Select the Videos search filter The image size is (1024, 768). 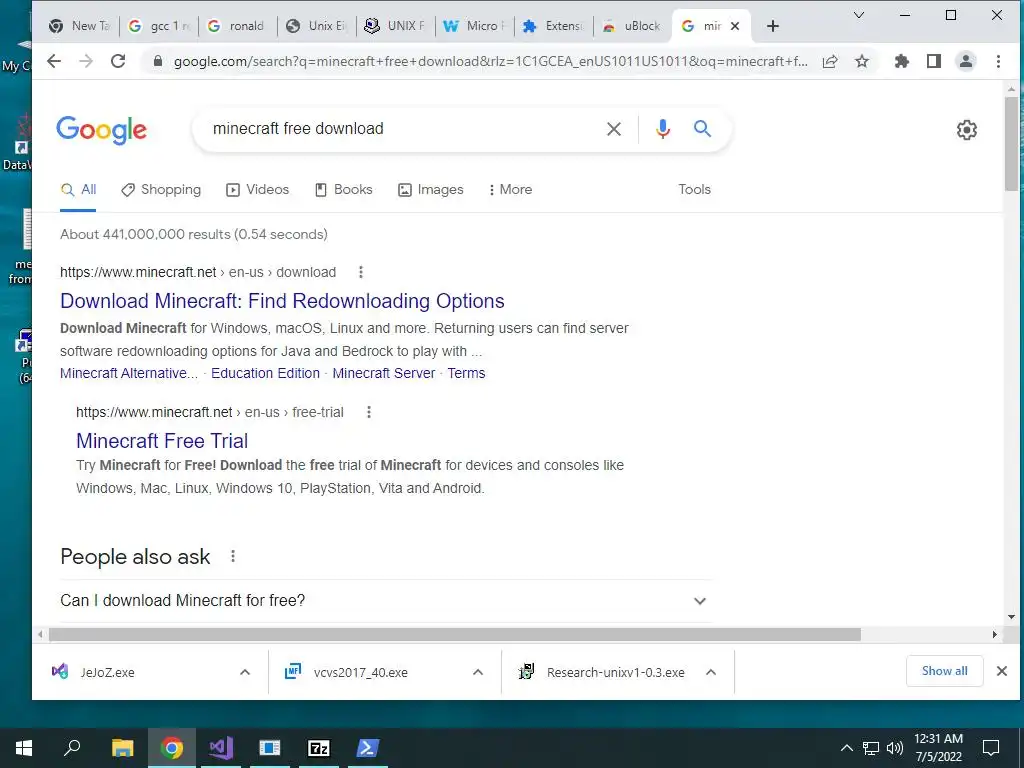click(x=257, y=189)
